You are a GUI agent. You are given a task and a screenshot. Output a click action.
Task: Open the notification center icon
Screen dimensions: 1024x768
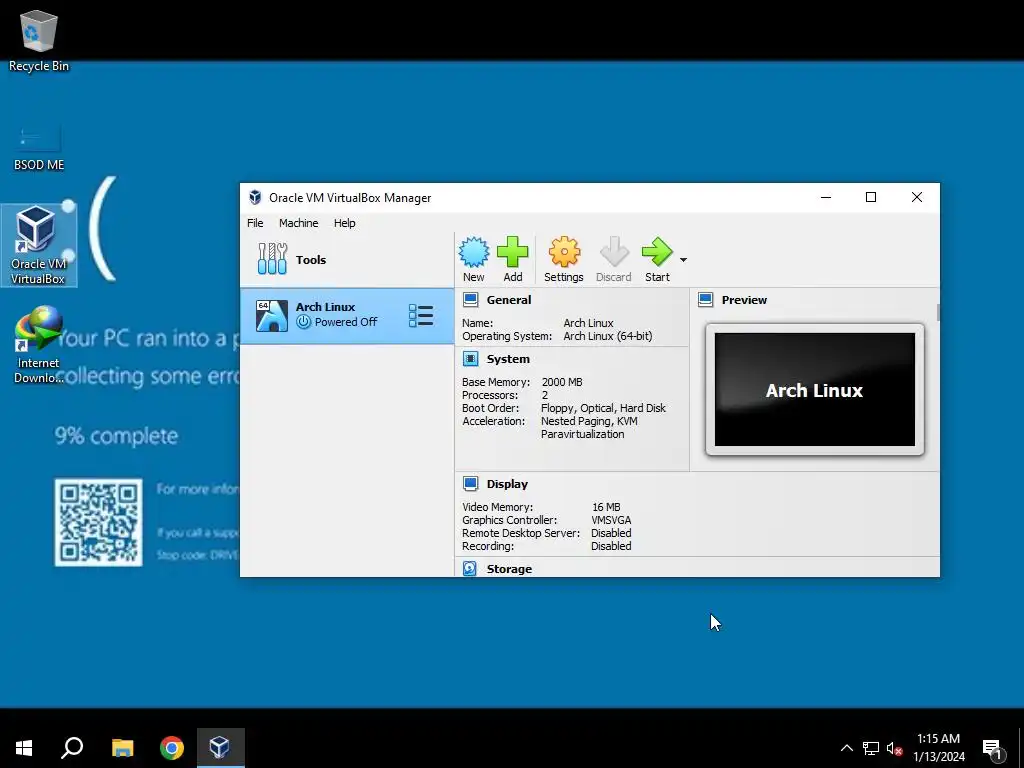[992, 748]
